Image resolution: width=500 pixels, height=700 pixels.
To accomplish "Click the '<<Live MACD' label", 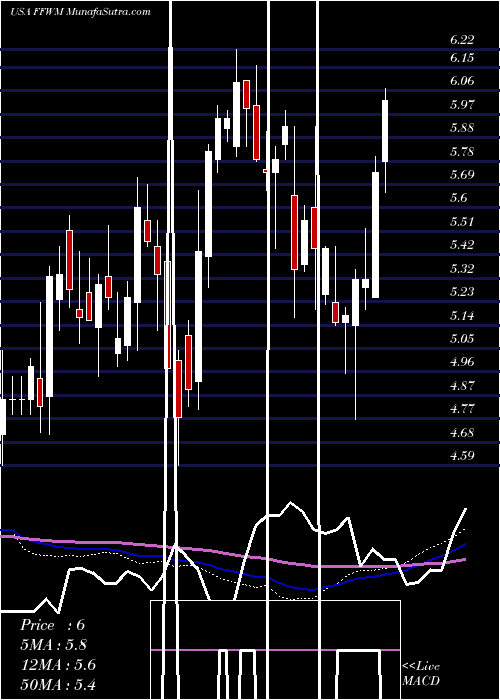I will [x=421, y=673].
